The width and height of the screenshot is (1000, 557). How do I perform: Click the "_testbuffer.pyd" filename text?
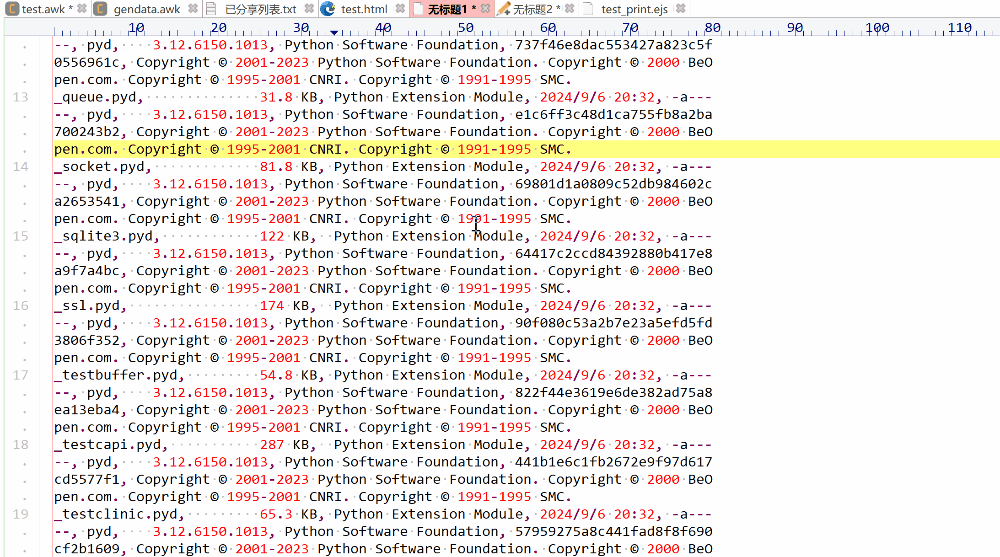[115, 375]
